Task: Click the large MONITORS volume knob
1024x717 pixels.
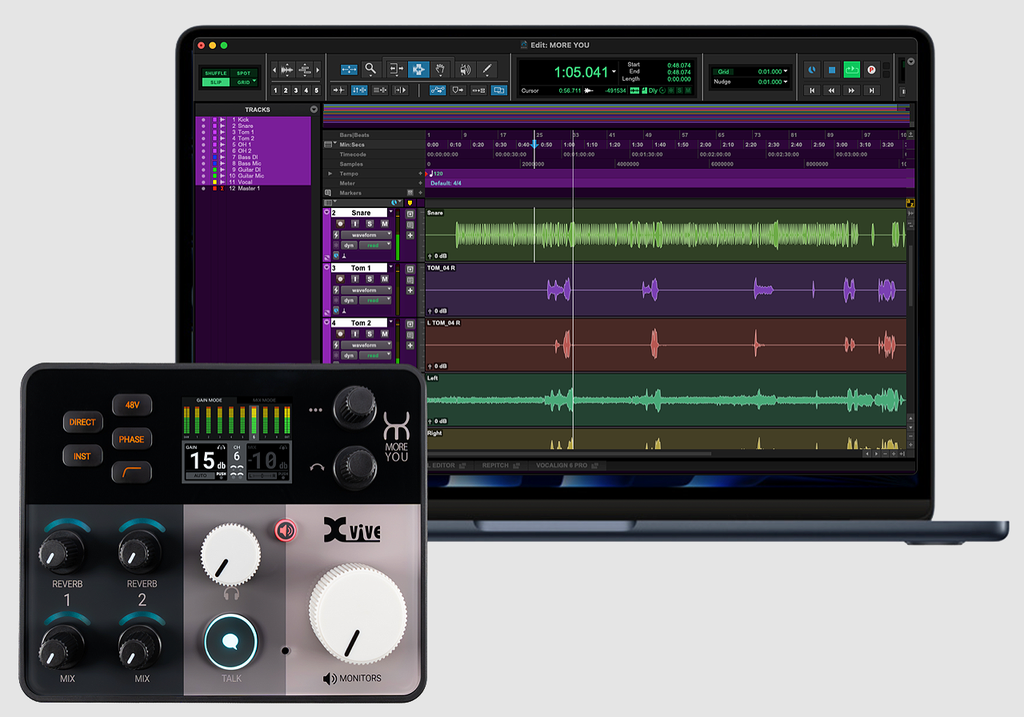Action: coord(357,613)
